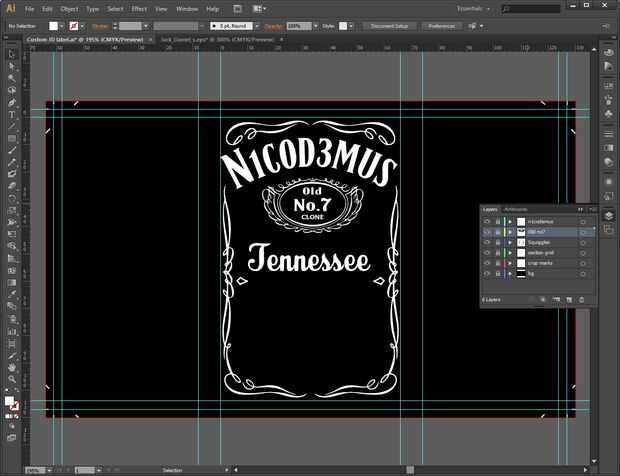Click the Fill color swatch in toolbar
This screenshot has width=620, height=476.
click(9, 401)
